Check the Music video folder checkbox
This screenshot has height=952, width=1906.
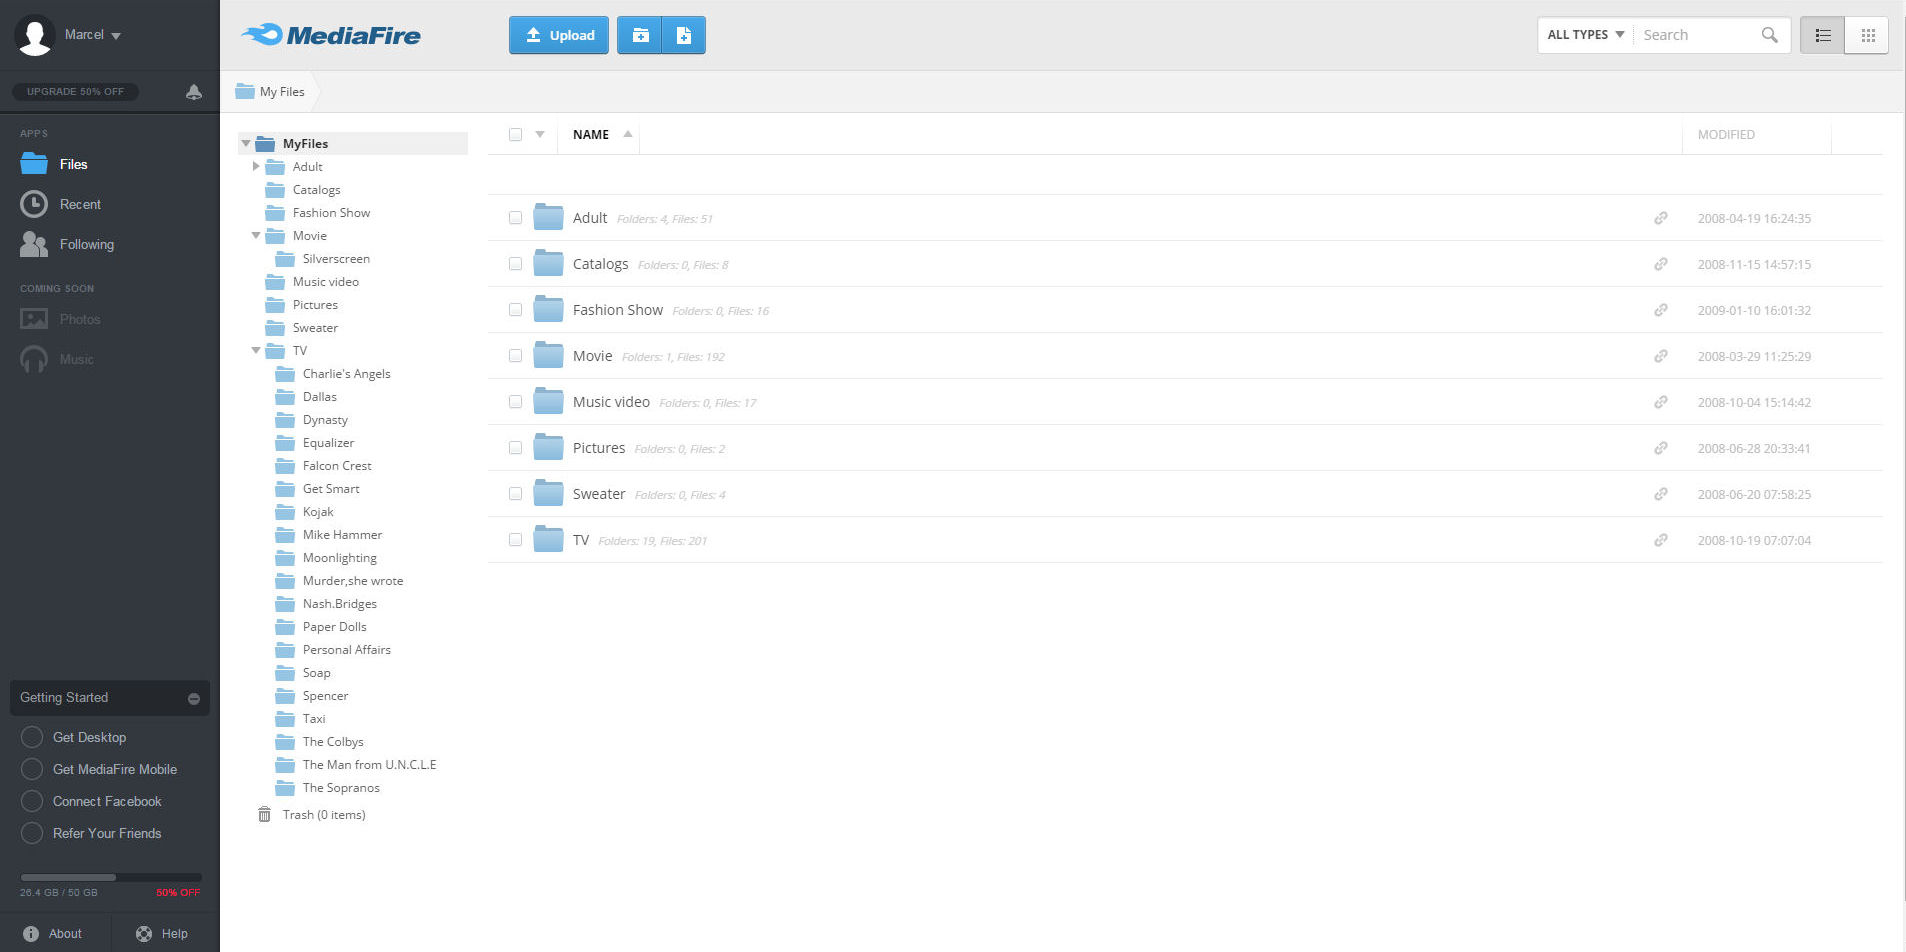(515, 402)
